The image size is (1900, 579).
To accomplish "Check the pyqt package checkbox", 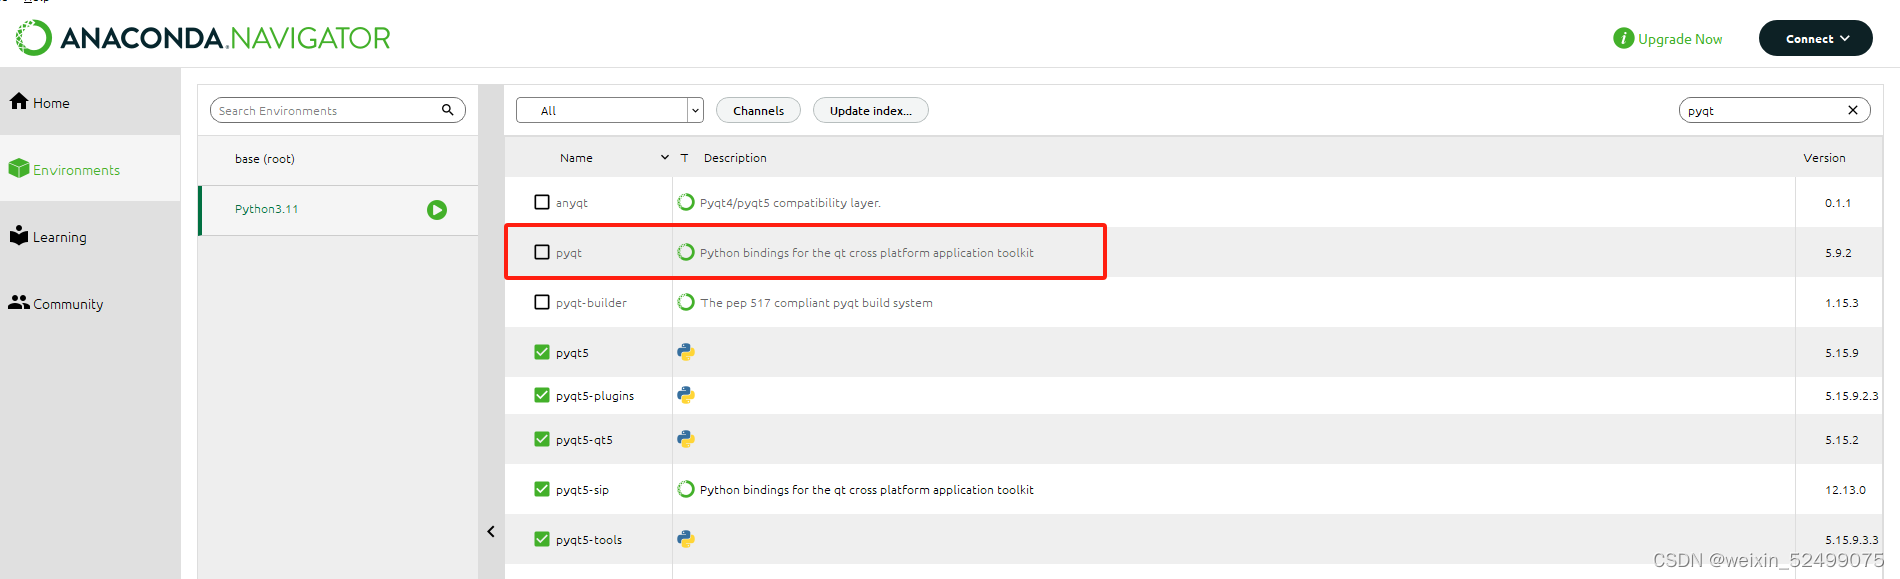I will pos(542,252).
